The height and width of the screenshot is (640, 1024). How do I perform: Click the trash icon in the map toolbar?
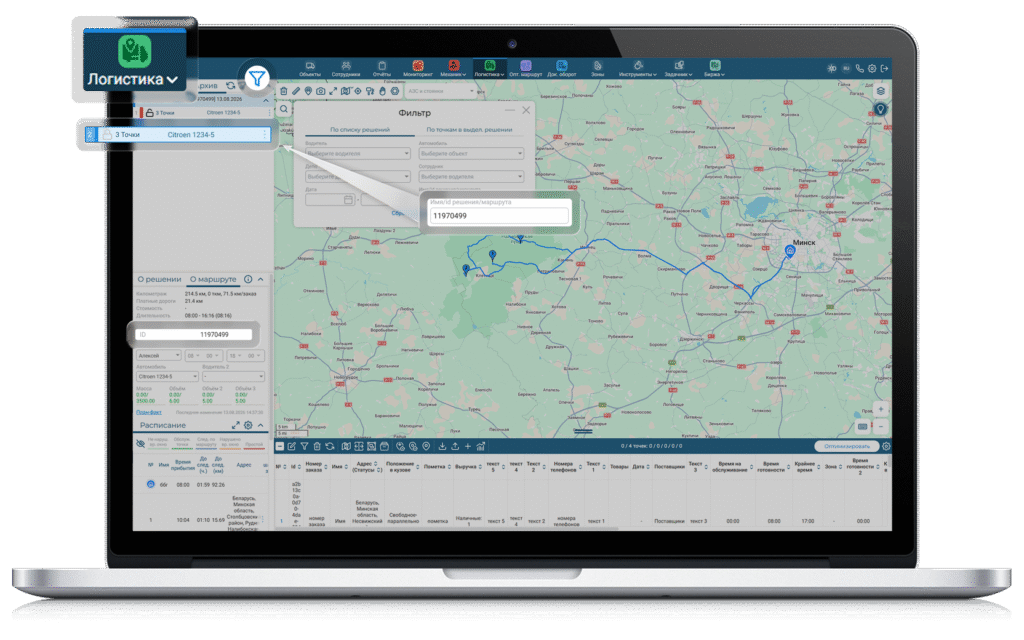click(x=283, y=91)
